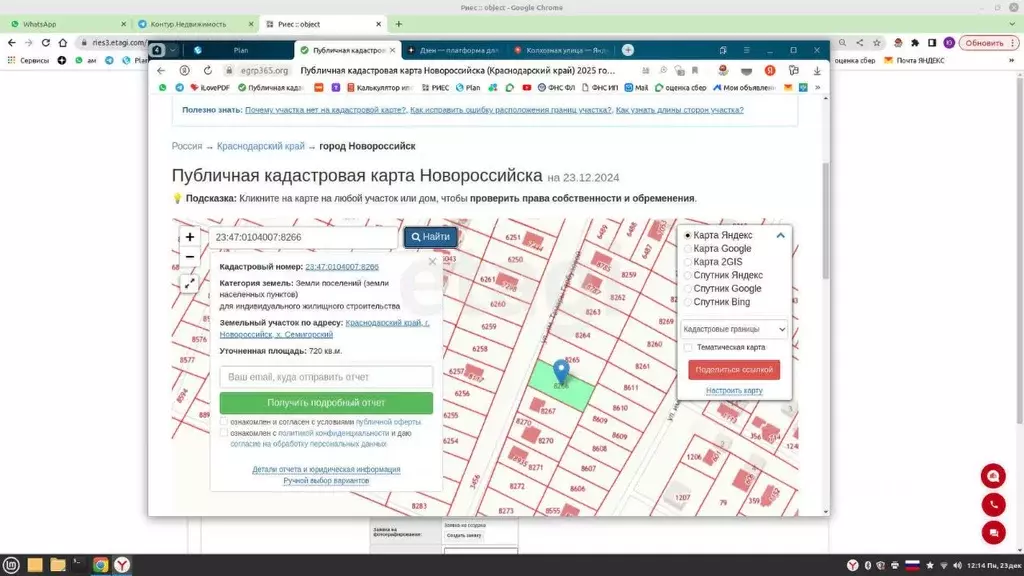
Task: Toggle fullscreen map mode icon
Action: coord(189,283)
